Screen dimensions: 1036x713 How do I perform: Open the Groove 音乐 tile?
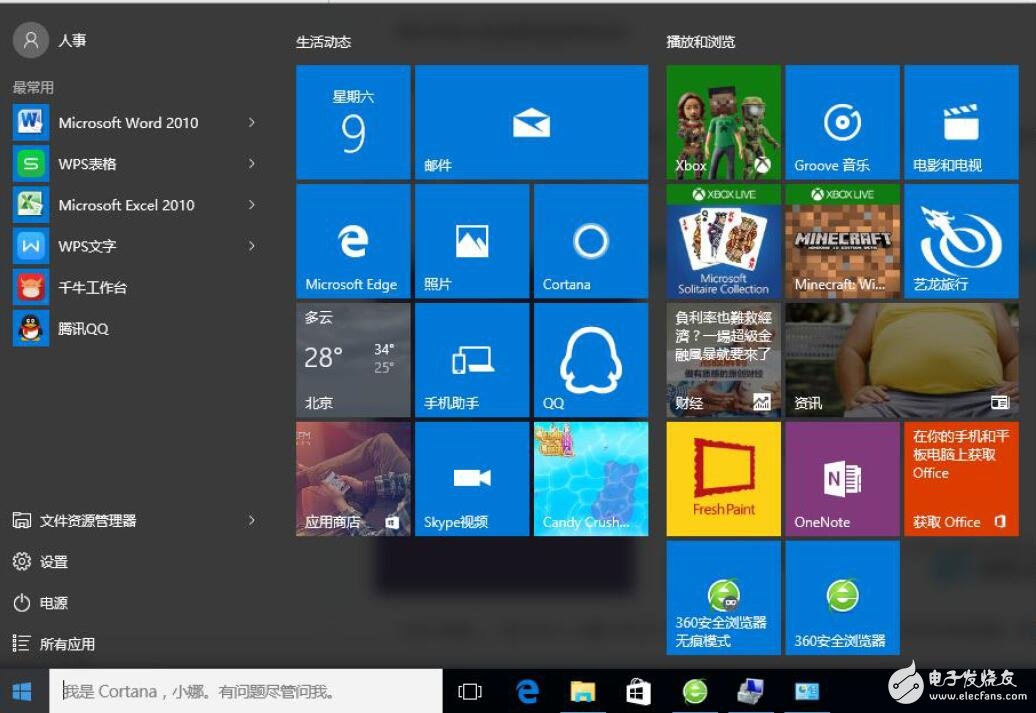[842, 123]
